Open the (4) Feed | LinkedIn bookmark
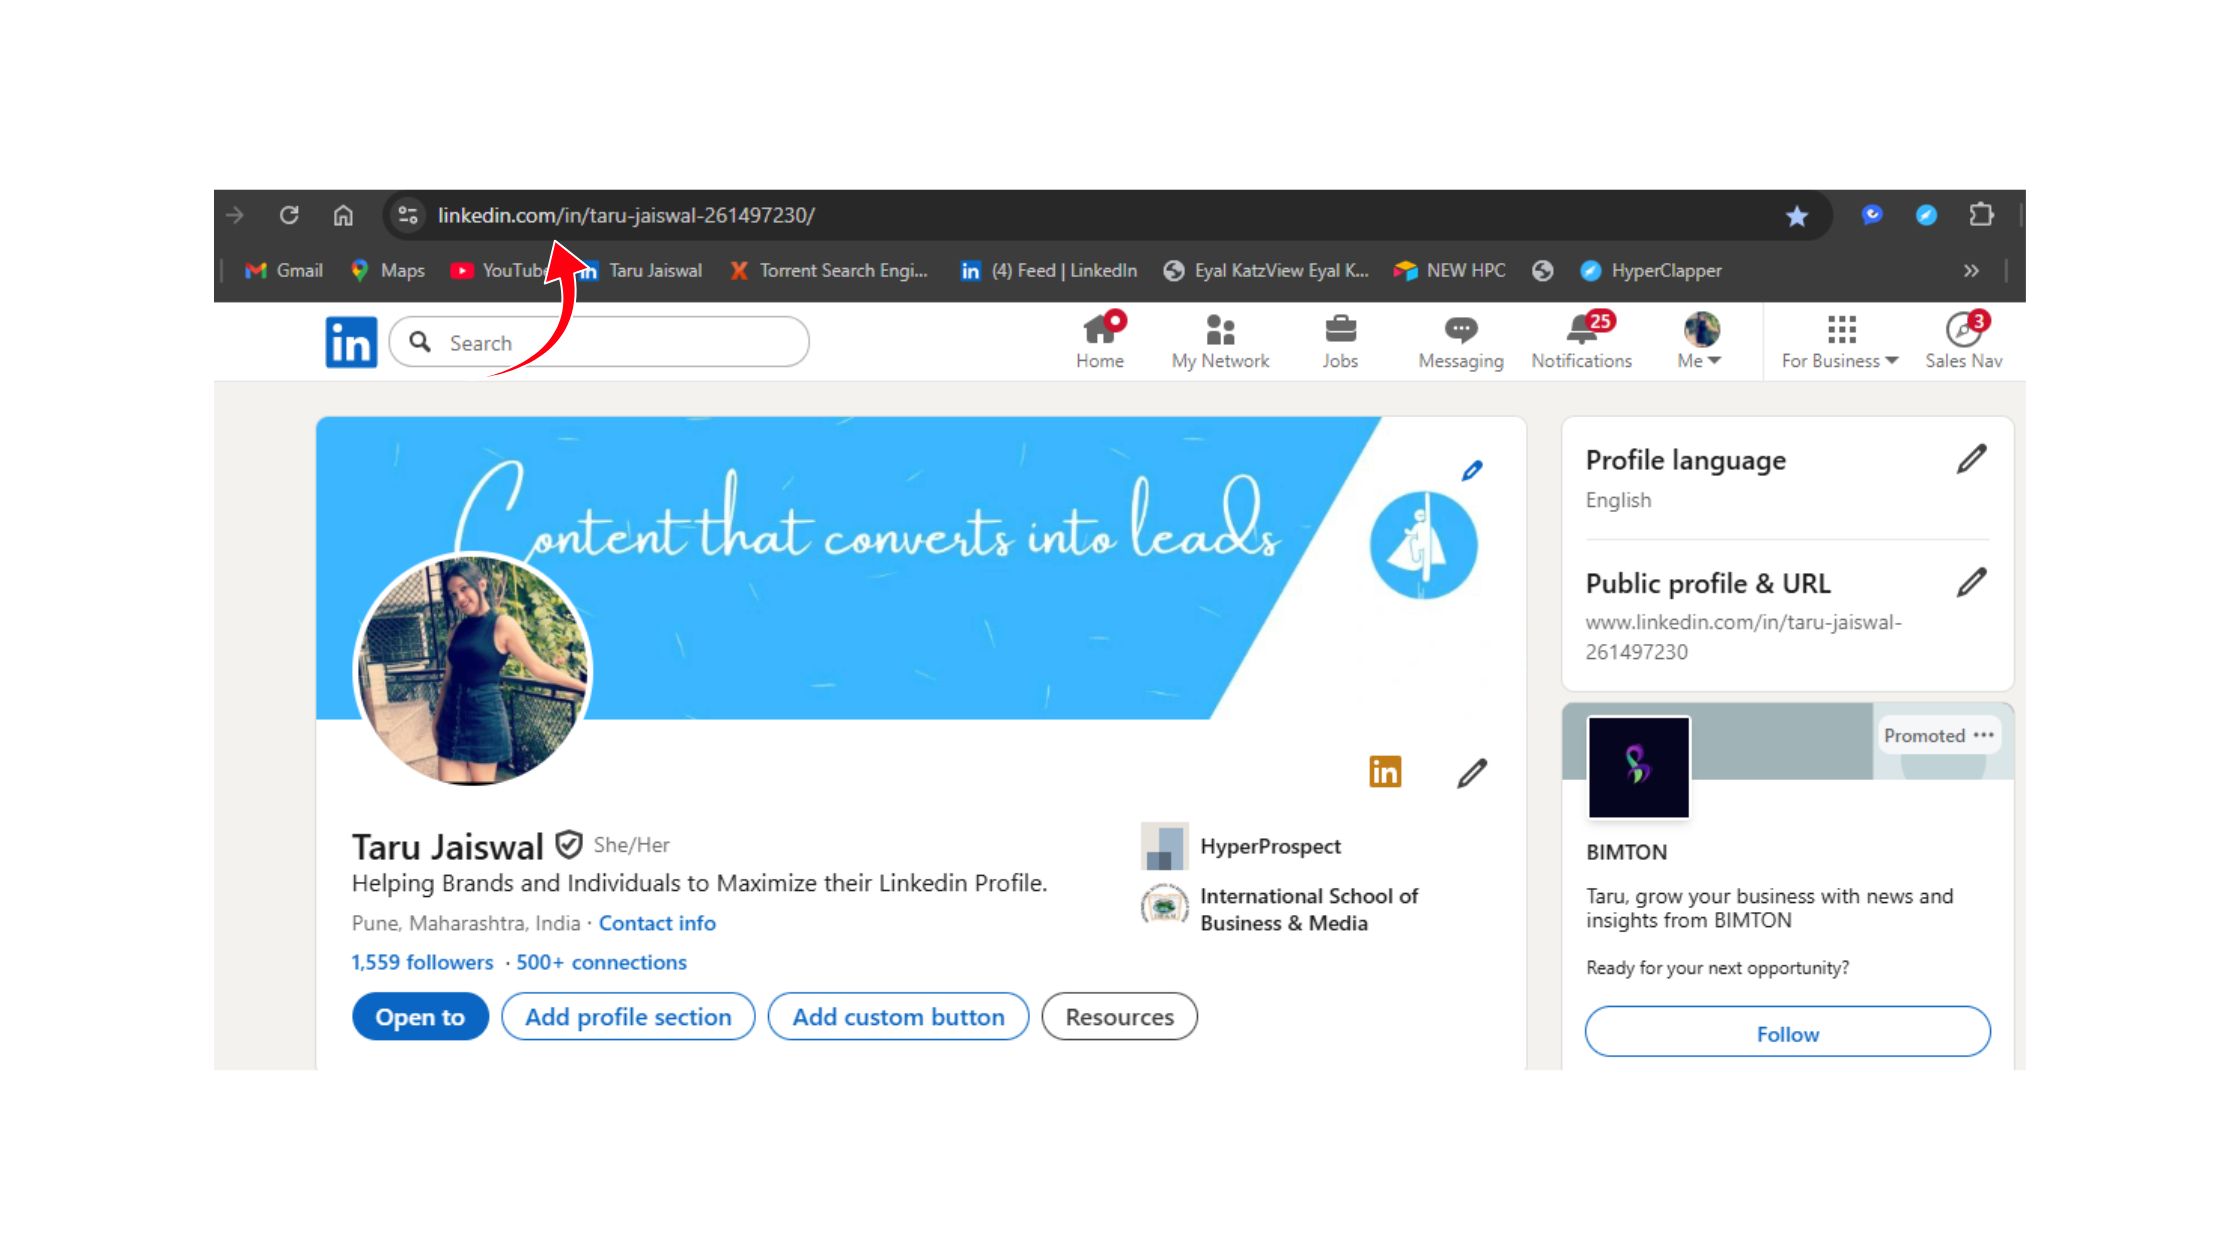 [x=1049, y=271]
